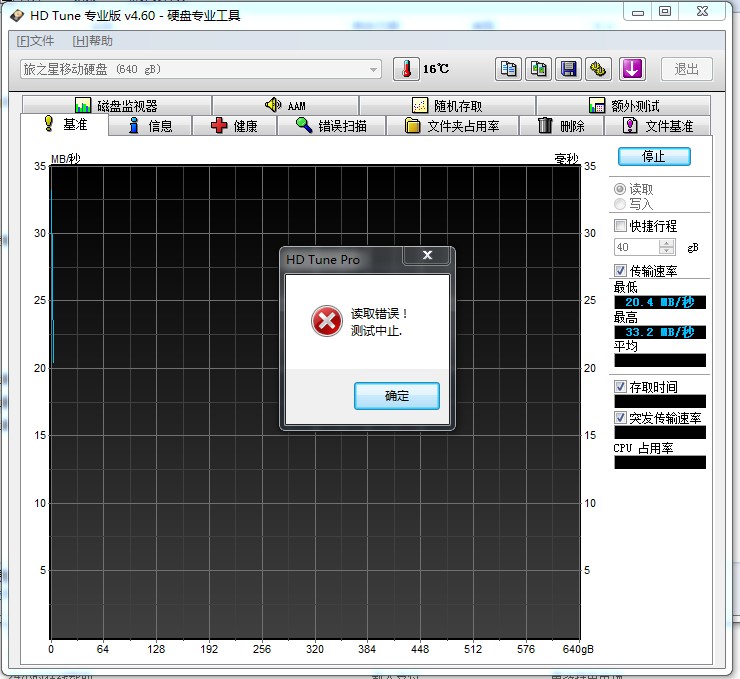Image resolution: width=740 pixels, height=679 pixels.
Task: Click the red error icon in dialog
Action: point(327,321)
